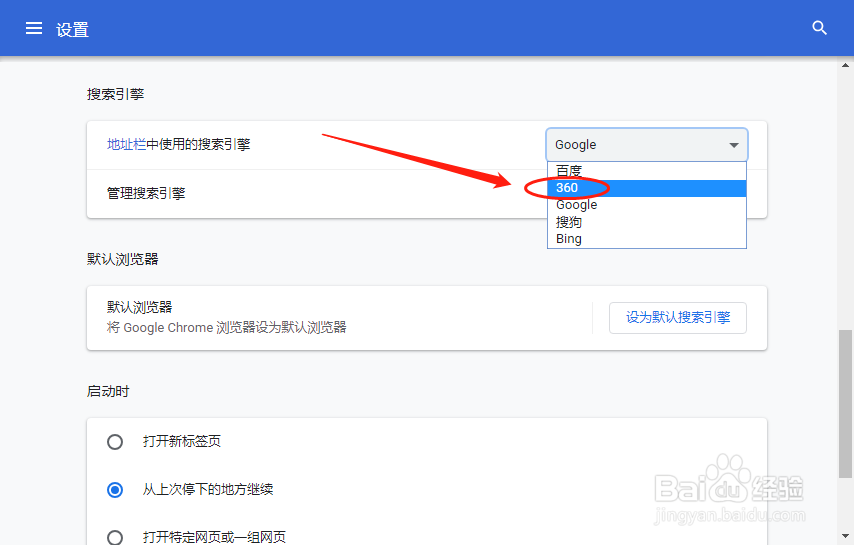
Task: Choose 打开特定网页或一组网页 radio option
Action: 115,537
